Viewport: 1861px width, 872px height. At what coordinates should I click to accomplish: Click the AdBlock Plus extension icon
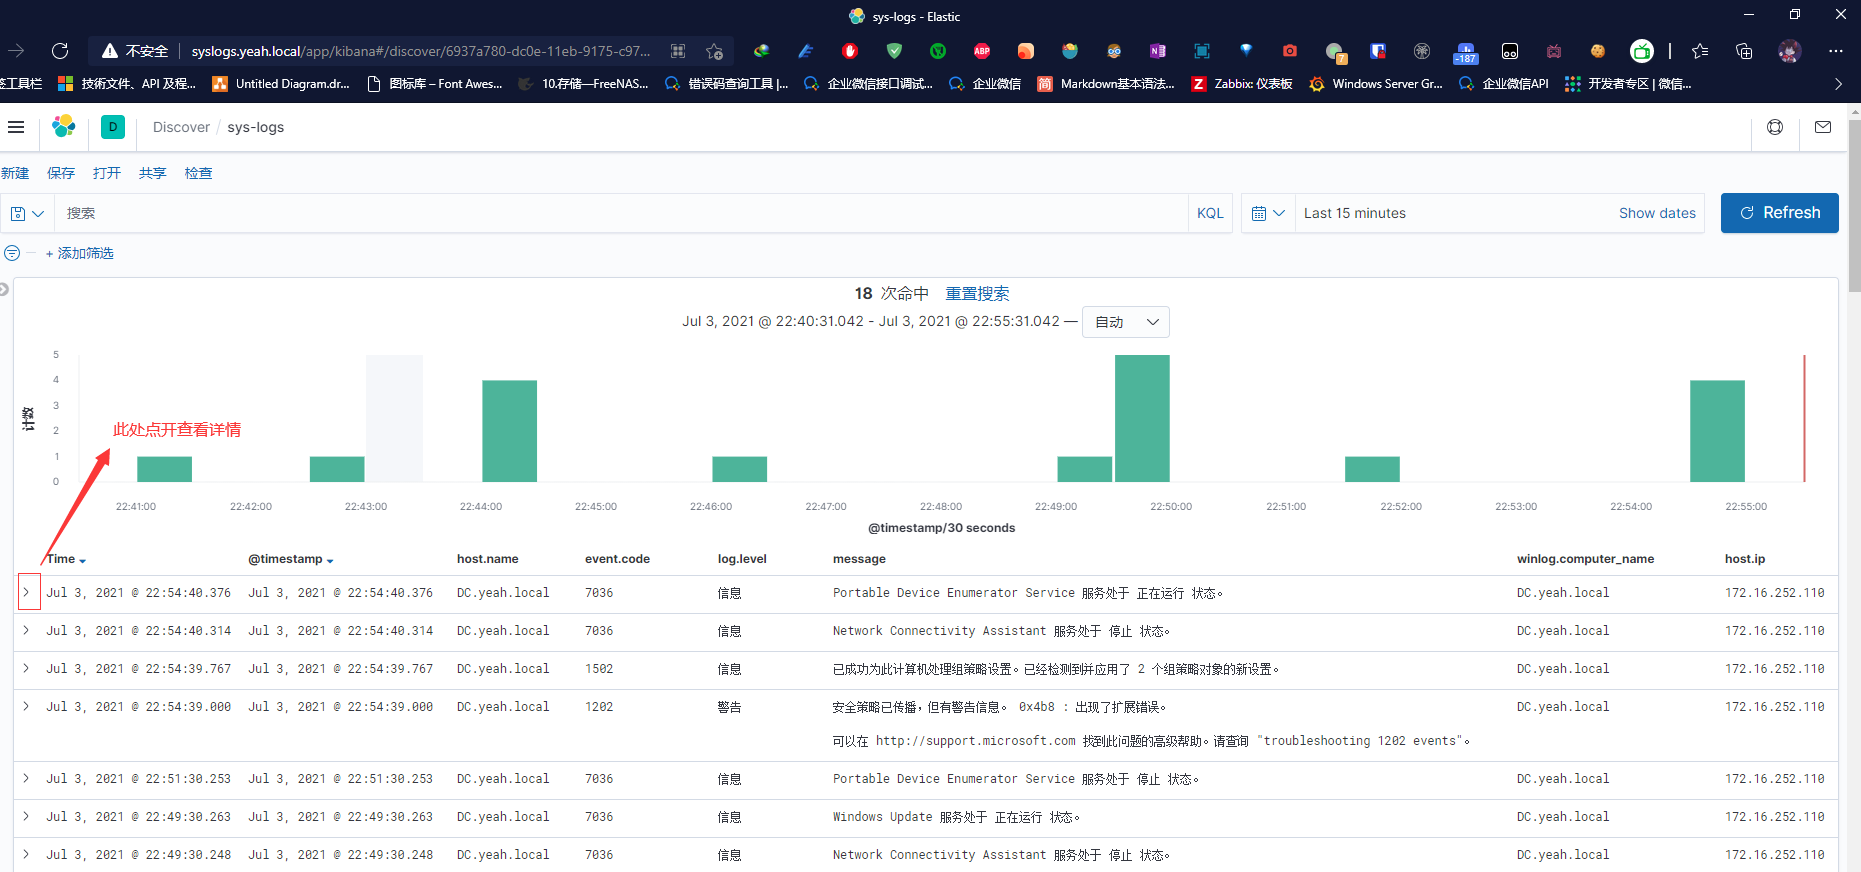point(982,51)
